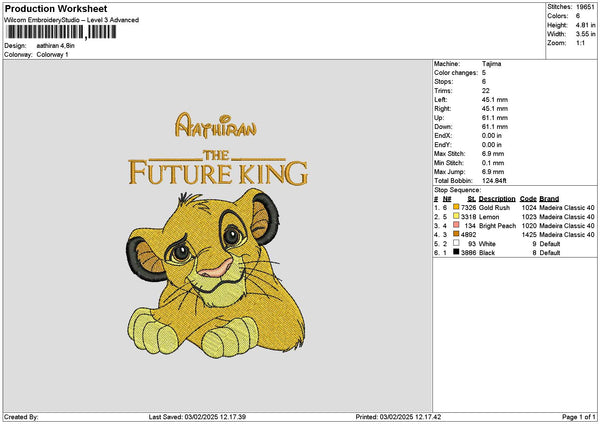The height and width of the screenshot is (424, 600).
Task: Click the 'Brand' column header
Action: tap(549, 199)
